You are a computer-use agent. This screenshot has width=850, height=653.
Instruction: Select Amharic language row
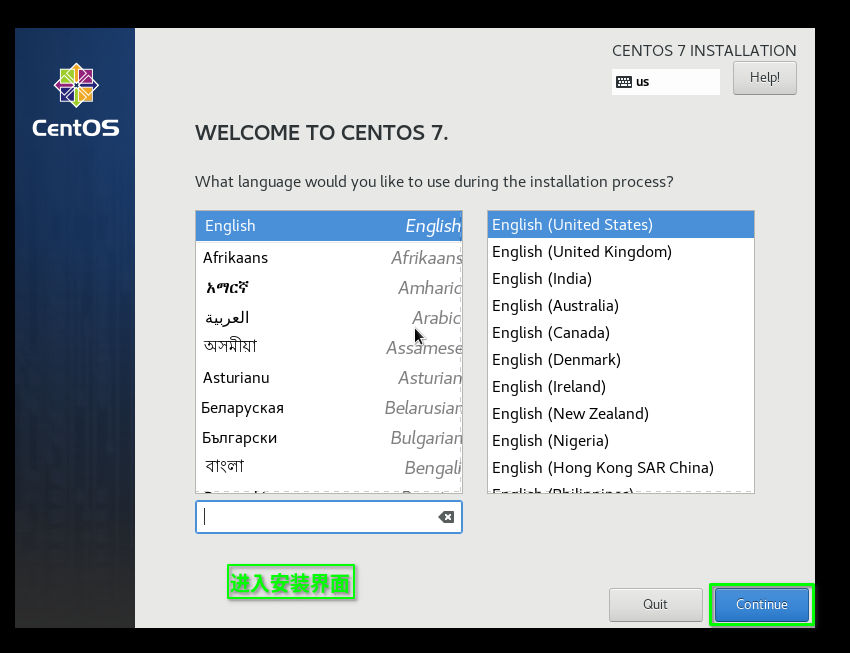(x=328, y=288)
